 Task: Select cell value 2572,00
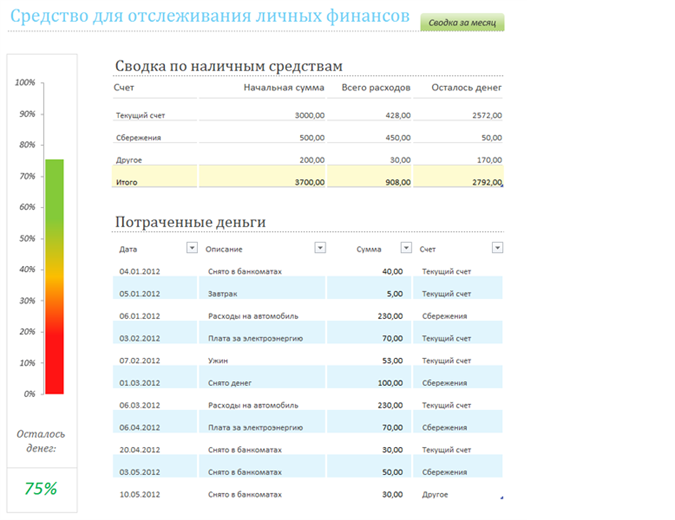tap(487, 115)
